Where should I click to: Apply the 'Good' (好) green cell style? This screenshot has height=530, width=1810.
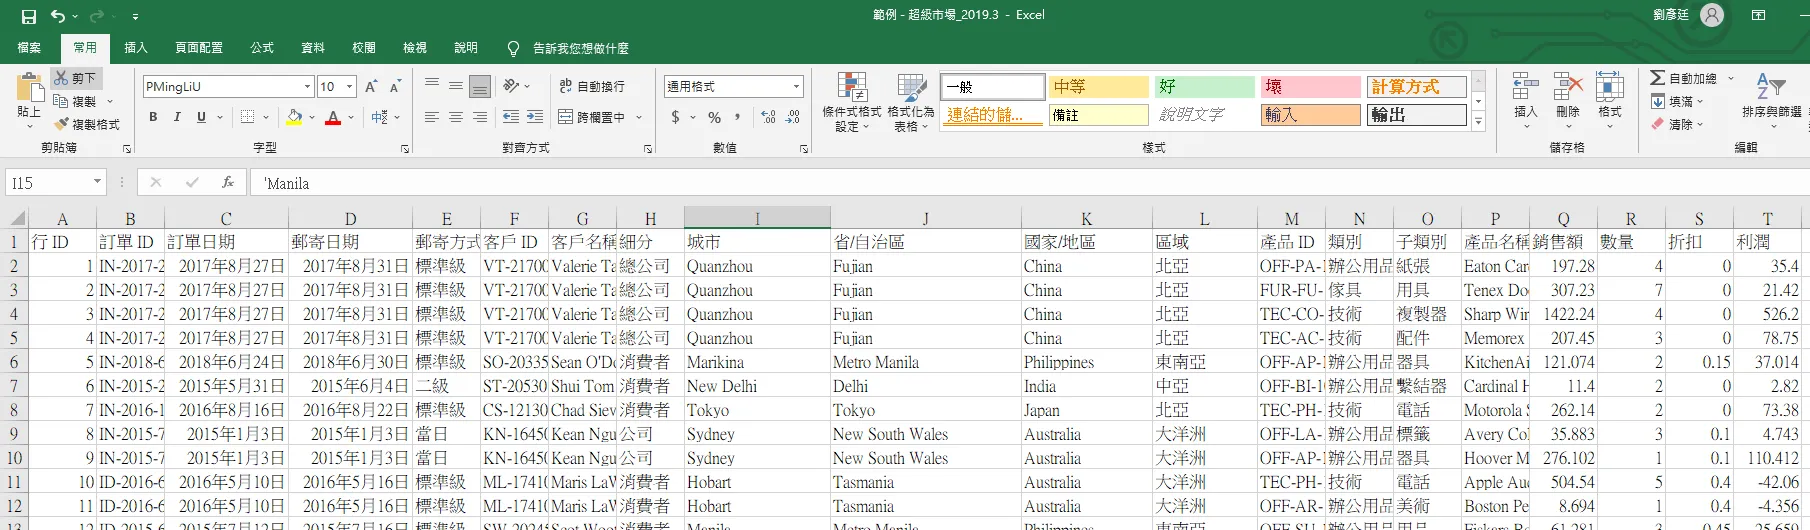coord(1204,87)
